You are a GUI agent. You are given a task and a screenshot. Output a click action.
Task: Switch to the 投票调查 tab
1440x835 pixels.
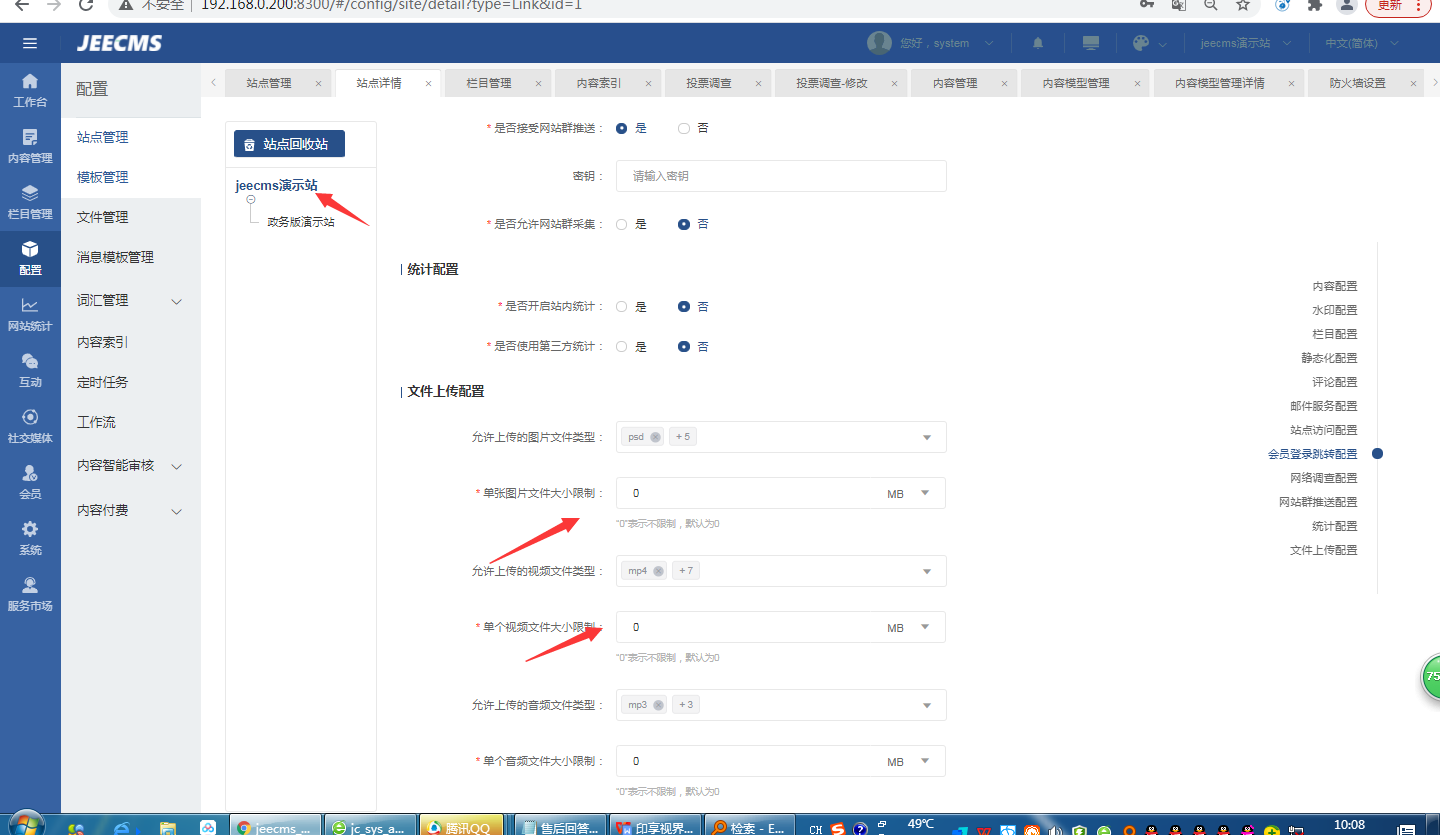tap(709, 83)
